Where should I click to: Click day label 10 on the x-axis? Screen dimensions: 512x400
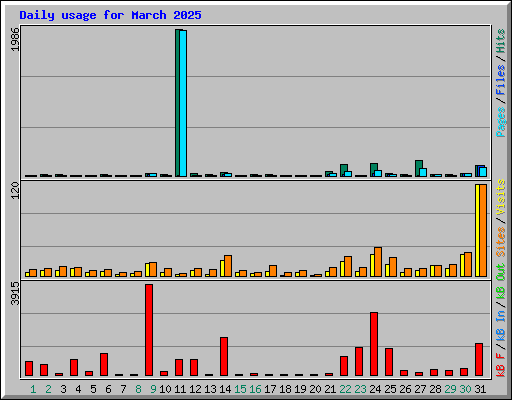tap(165, 389)
